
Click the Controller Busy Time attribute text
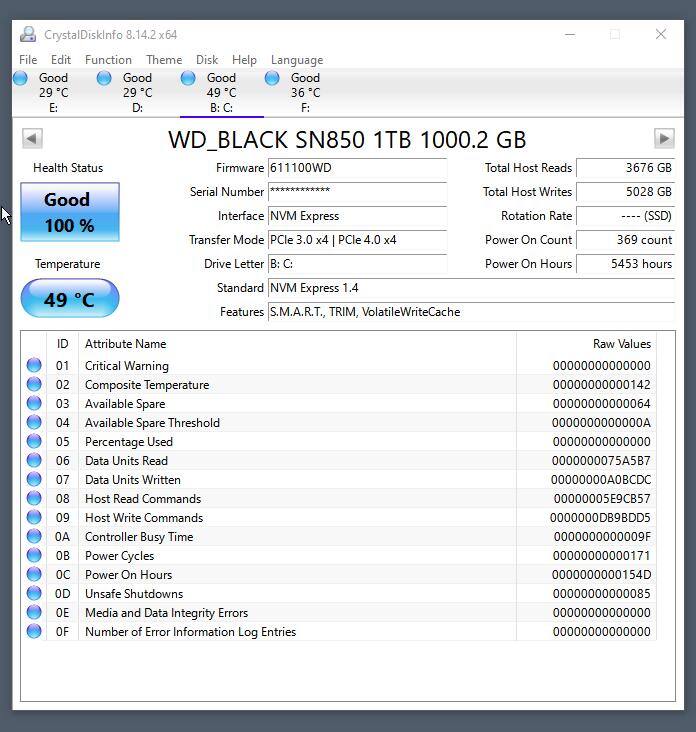(139, 537)
